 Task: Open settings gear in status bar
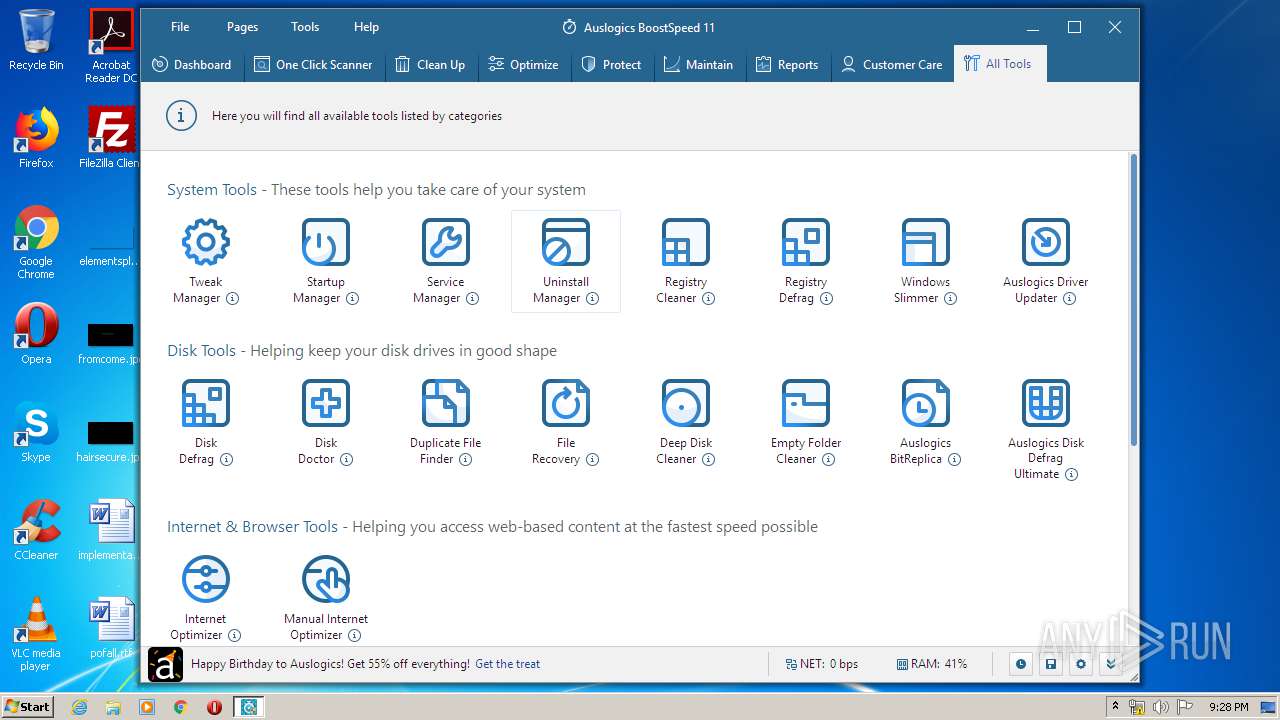(1080, 664)
